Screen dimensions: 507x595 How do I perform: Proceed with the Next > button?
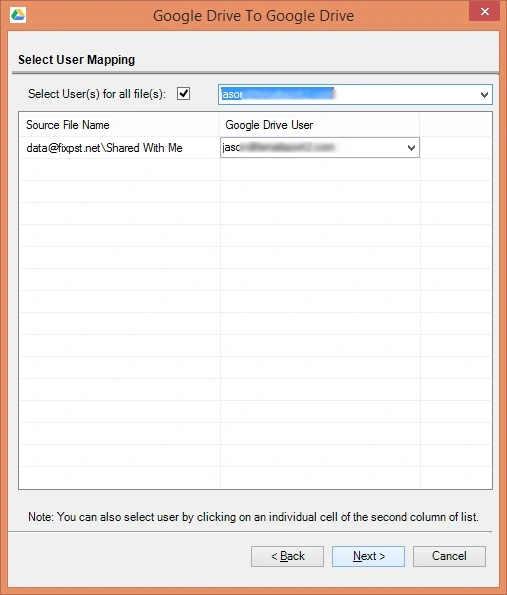[x=368, y=556]
